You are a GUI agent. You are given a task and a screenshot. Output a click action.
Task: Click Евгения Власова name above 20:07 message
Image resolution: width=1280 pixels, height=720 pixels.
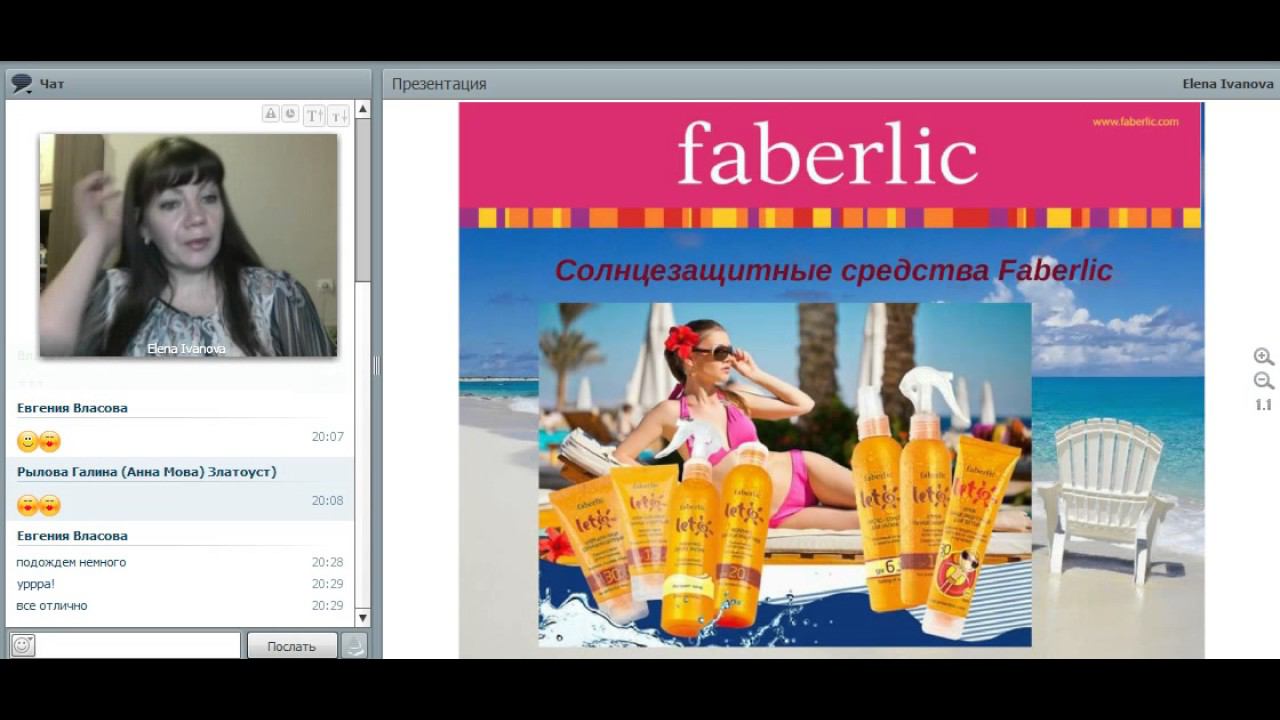coord(72,408)
